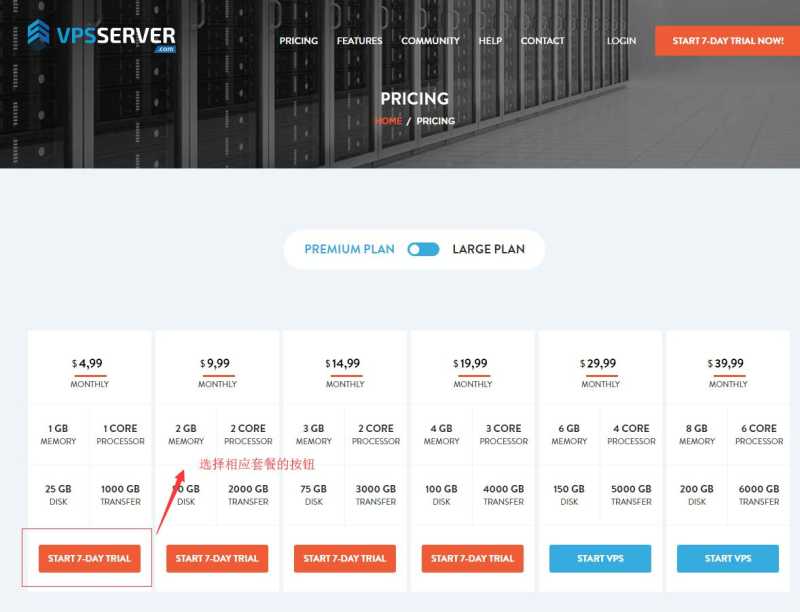The image size is (800, 612).
Task: Select the Premium Plan label
Action: pos(349,249)
